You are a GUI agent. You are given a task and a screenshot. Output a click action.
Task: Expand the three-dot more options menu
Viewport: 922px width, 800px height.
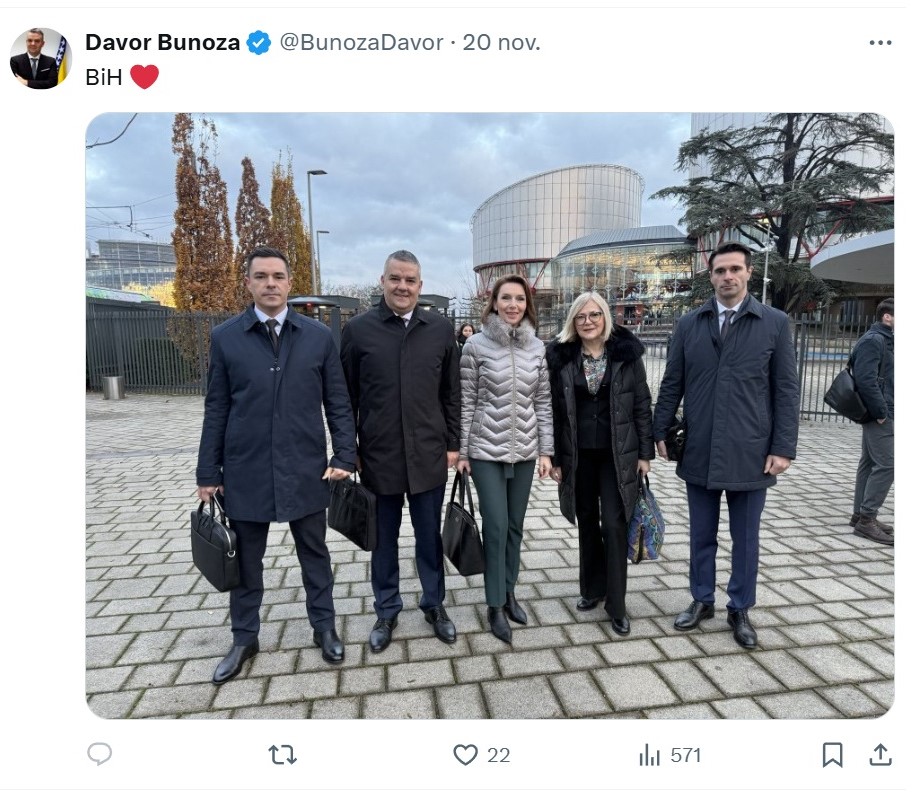tap(880, 42)
